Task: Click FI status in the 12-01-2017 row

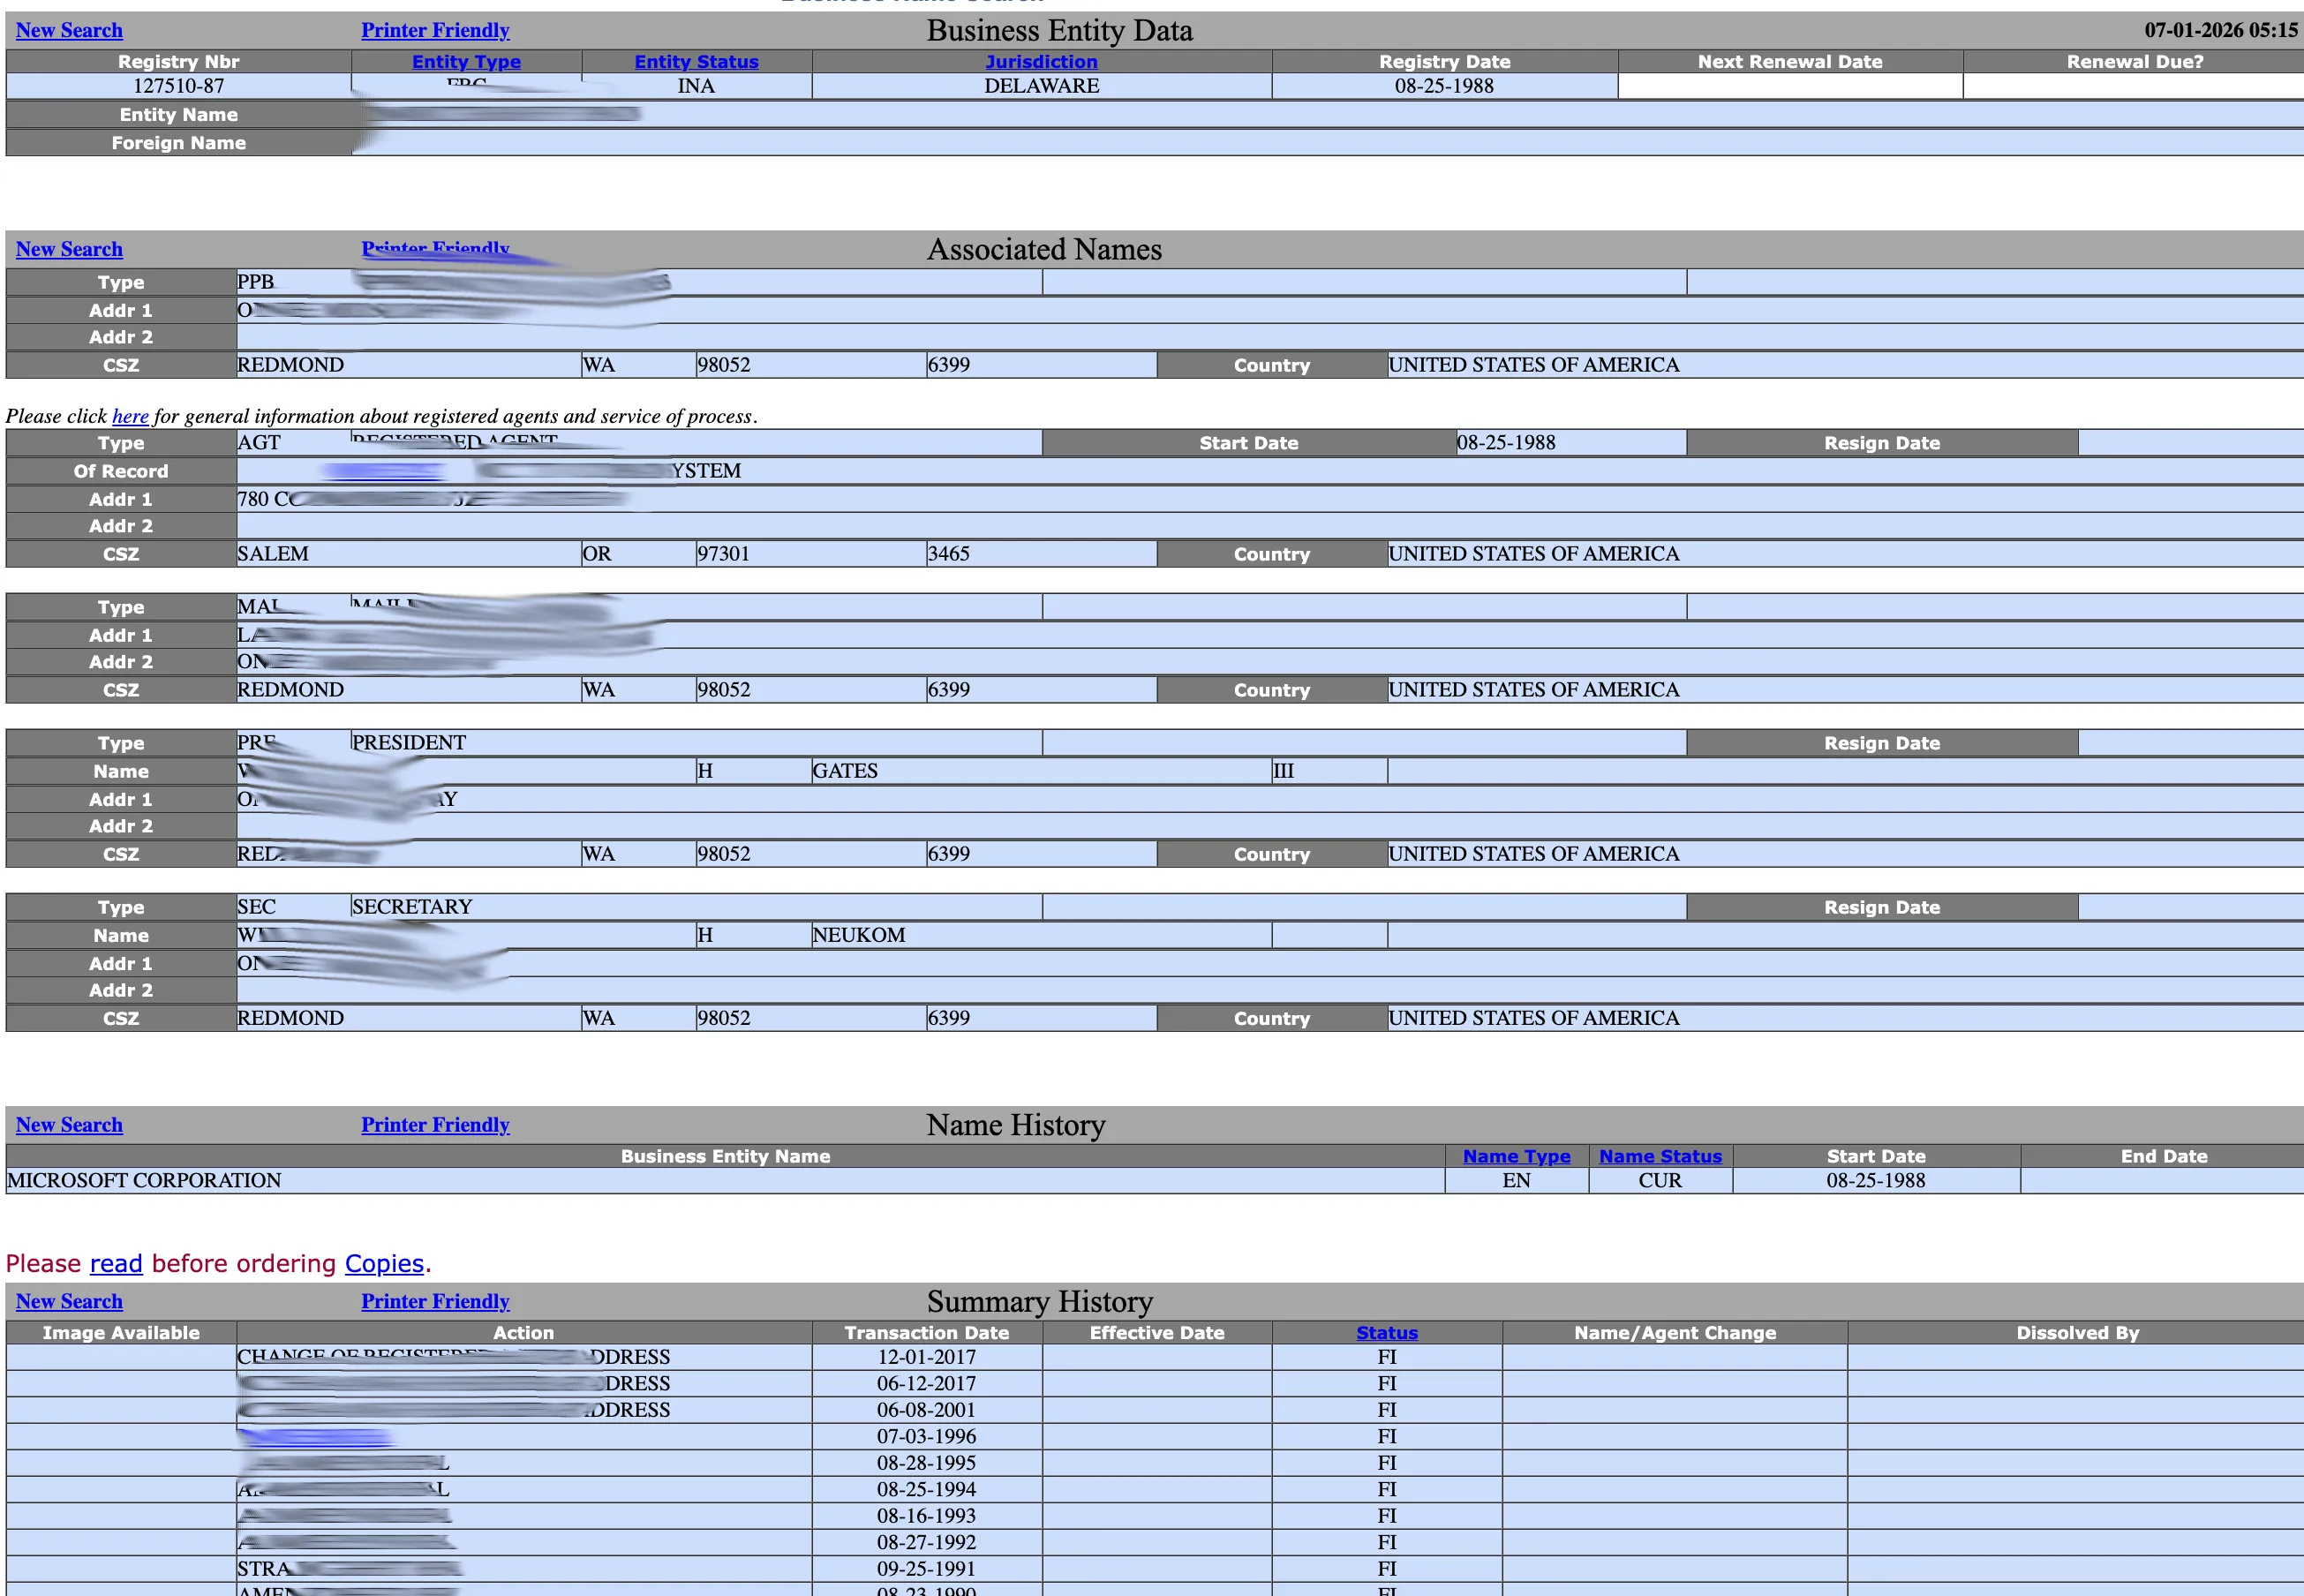Action: pos(1387,1357)
